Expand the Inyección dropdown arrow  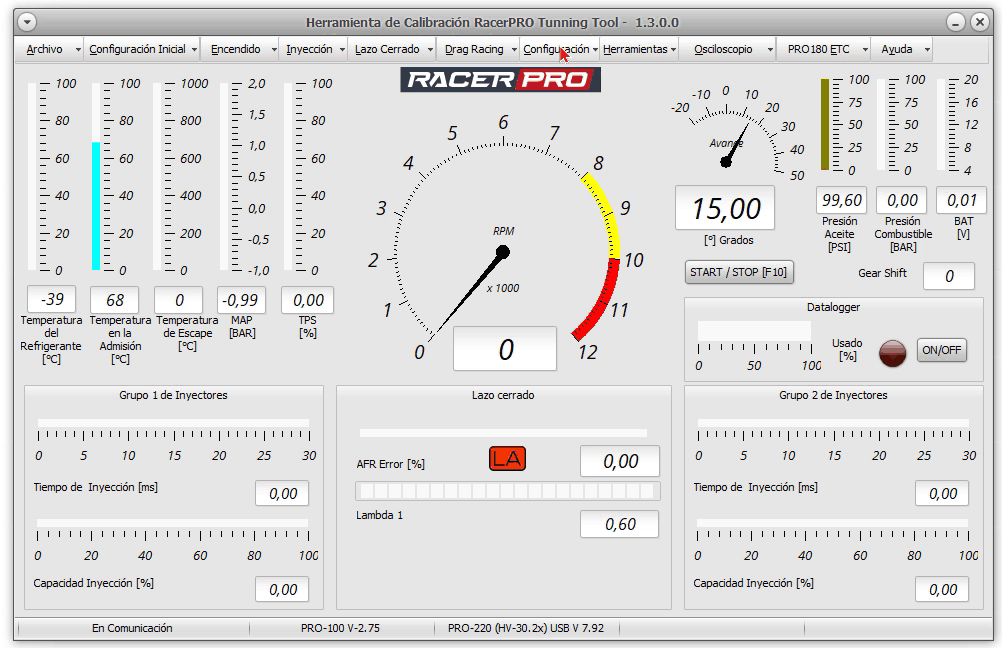pyautogui.click(x=342, y=50)
